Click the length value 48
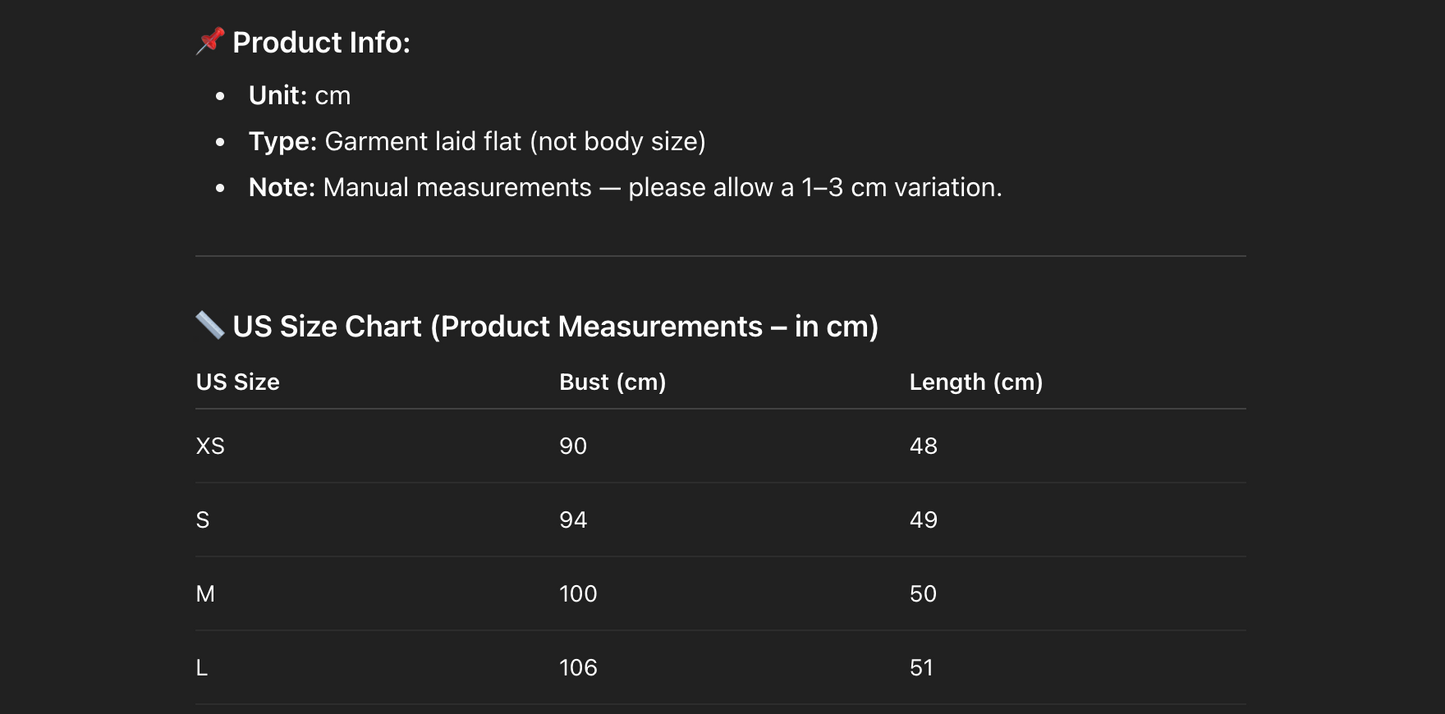1445x714 pixels. (923, 446)
